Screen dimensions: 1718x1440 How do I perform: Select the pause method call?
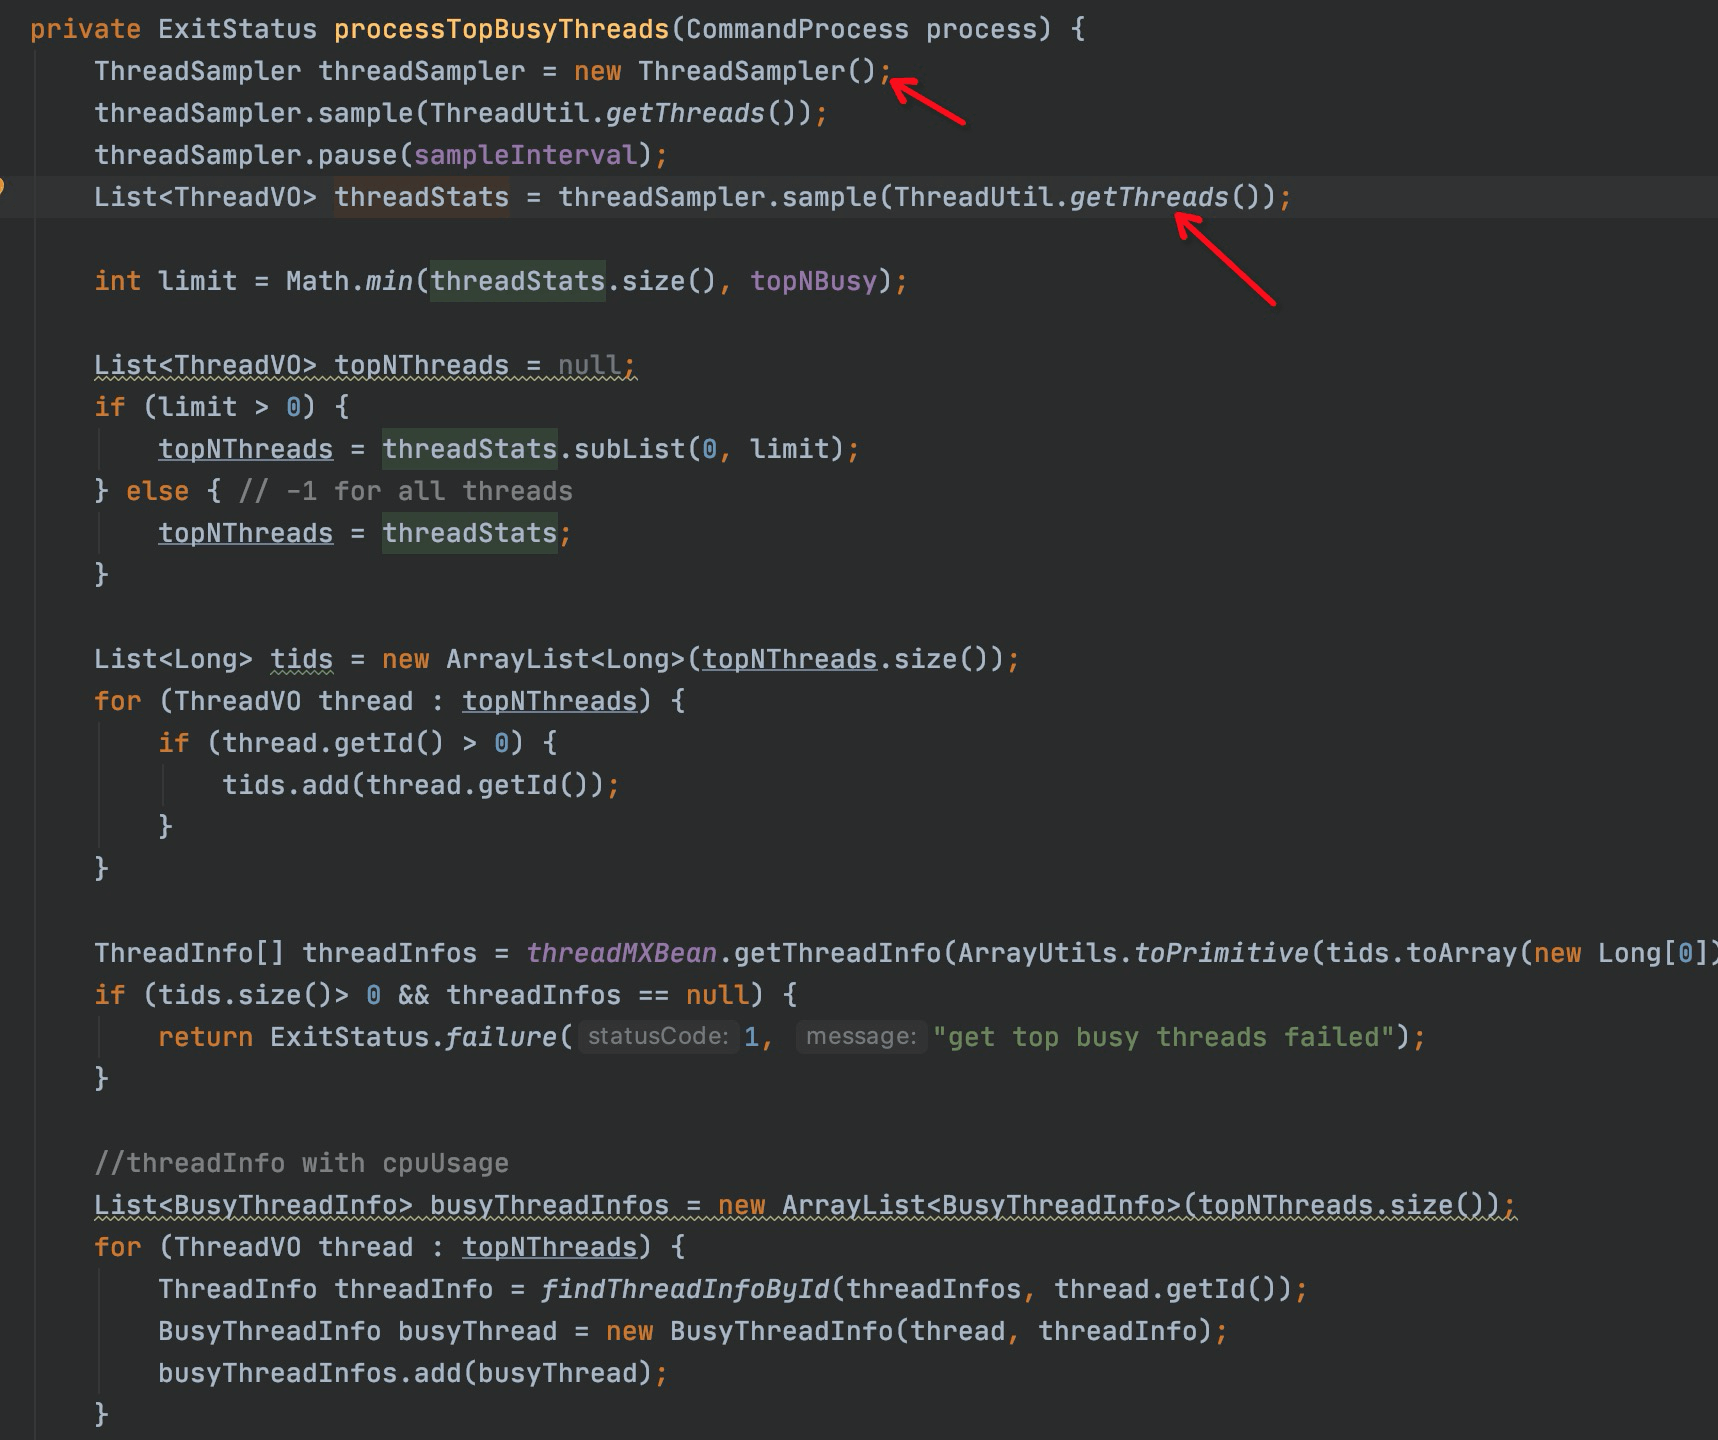[x=357, y=155]
